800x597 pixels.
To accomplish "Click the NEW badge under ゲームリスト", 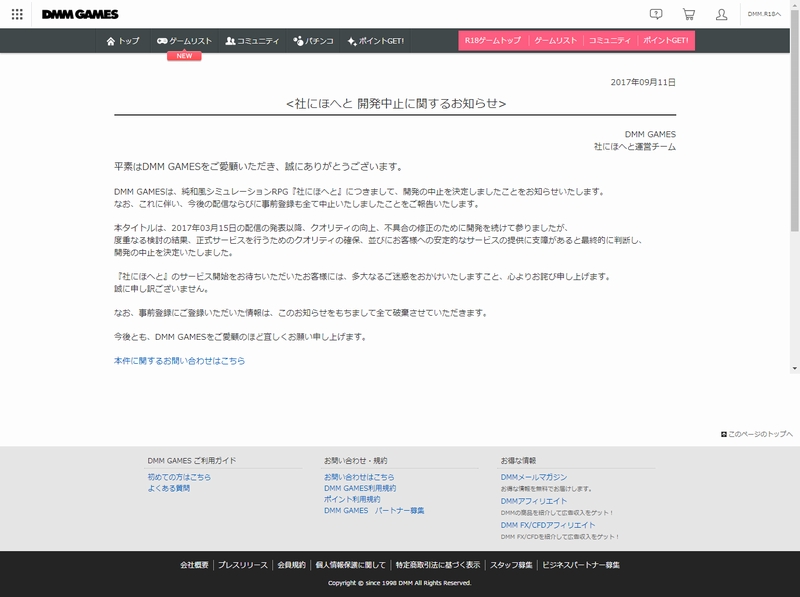I will (x=184, y=56).
